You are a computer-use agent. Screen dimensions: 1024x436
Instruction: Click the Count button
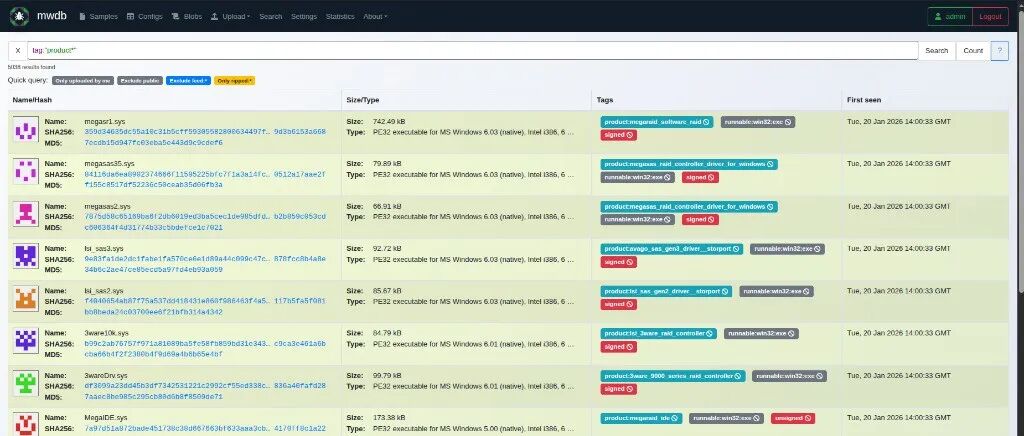click(x=973, y=50)
